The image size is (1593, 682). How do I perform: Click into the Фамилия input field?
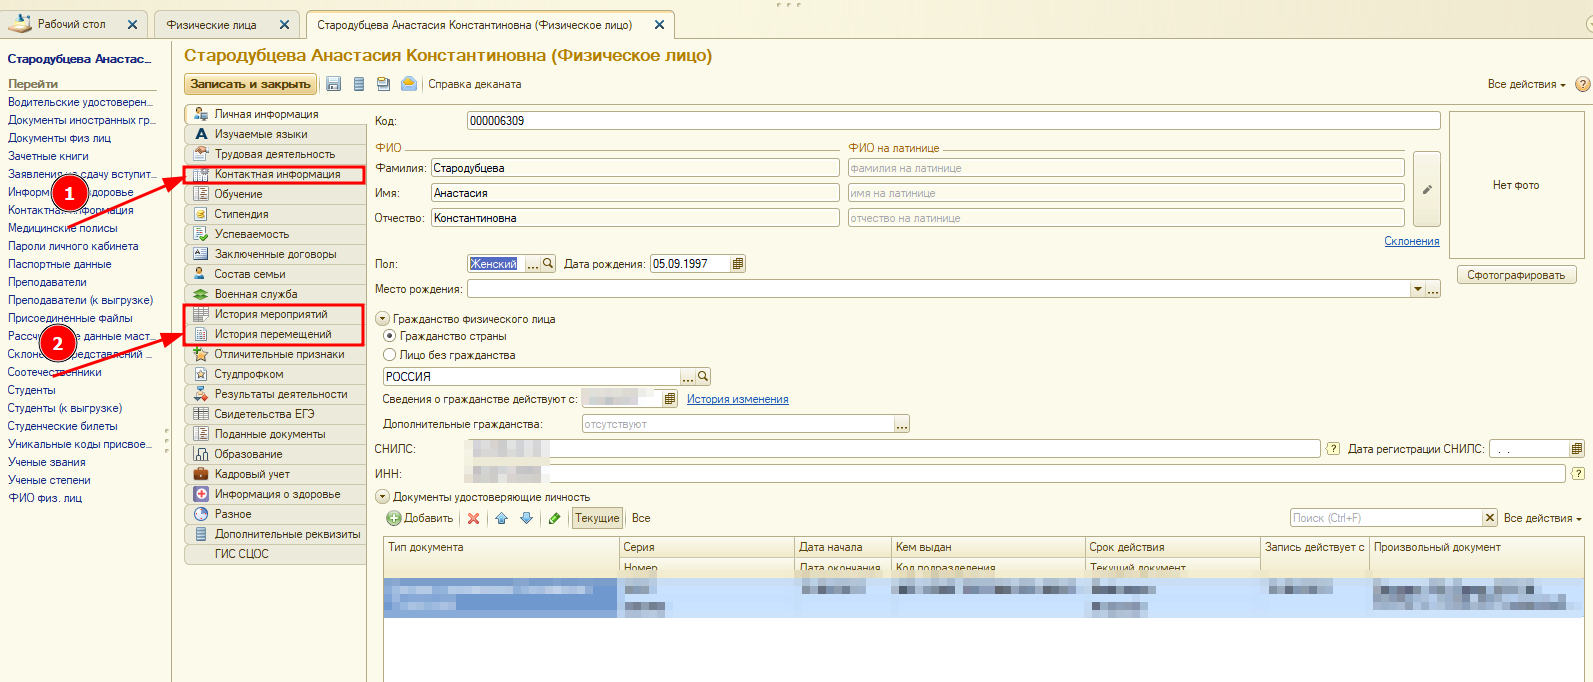[634, 168]
